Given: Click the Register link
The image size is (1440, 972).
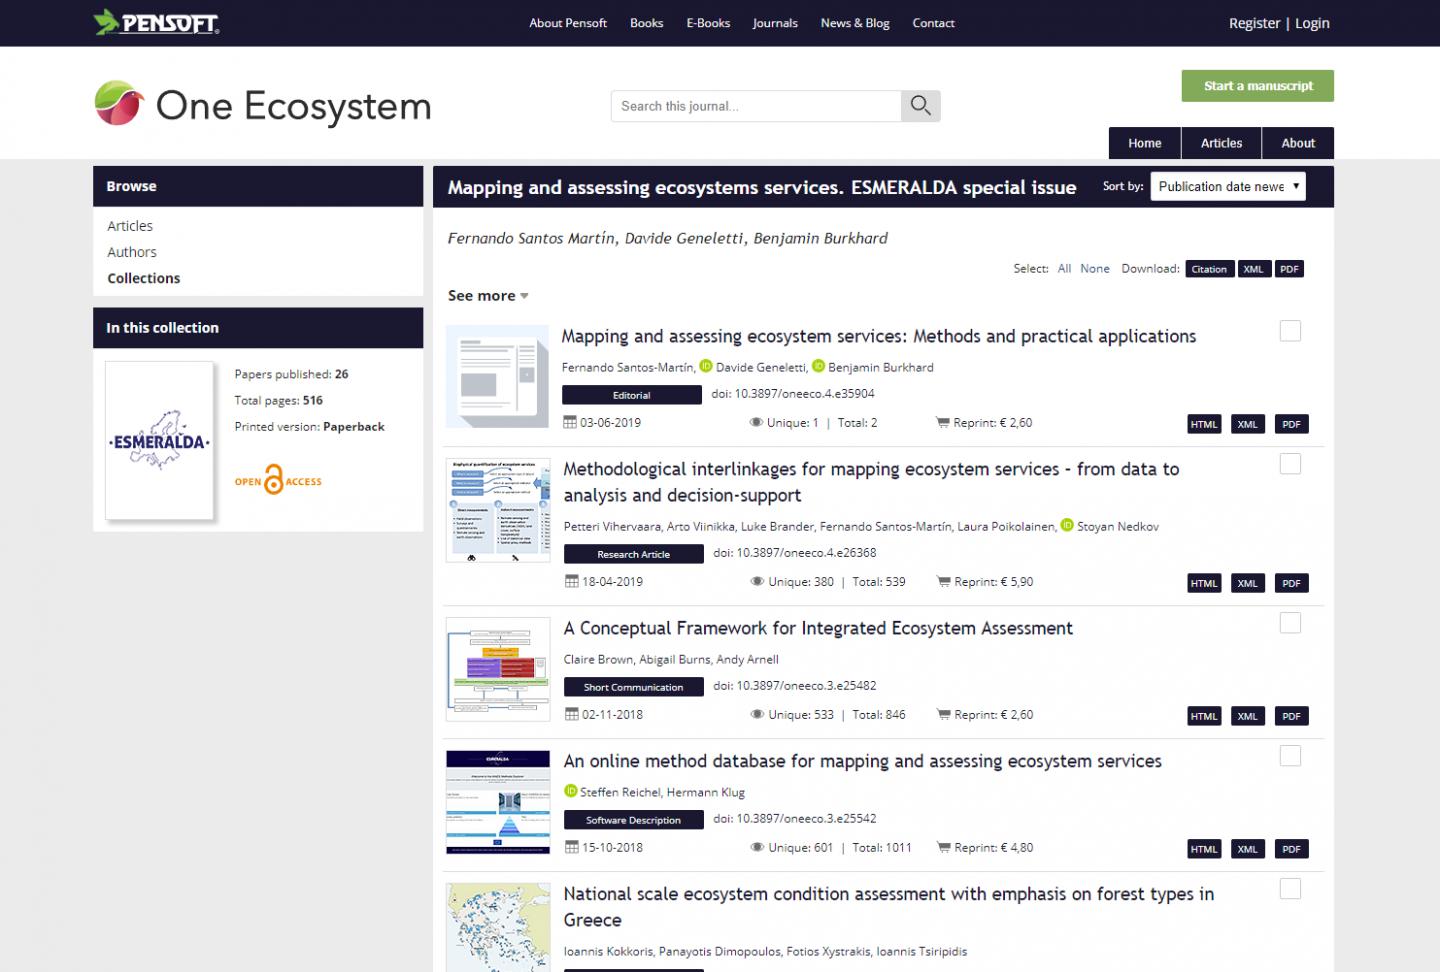Looking at the screenshot, I should click(x=1254, y=23).
